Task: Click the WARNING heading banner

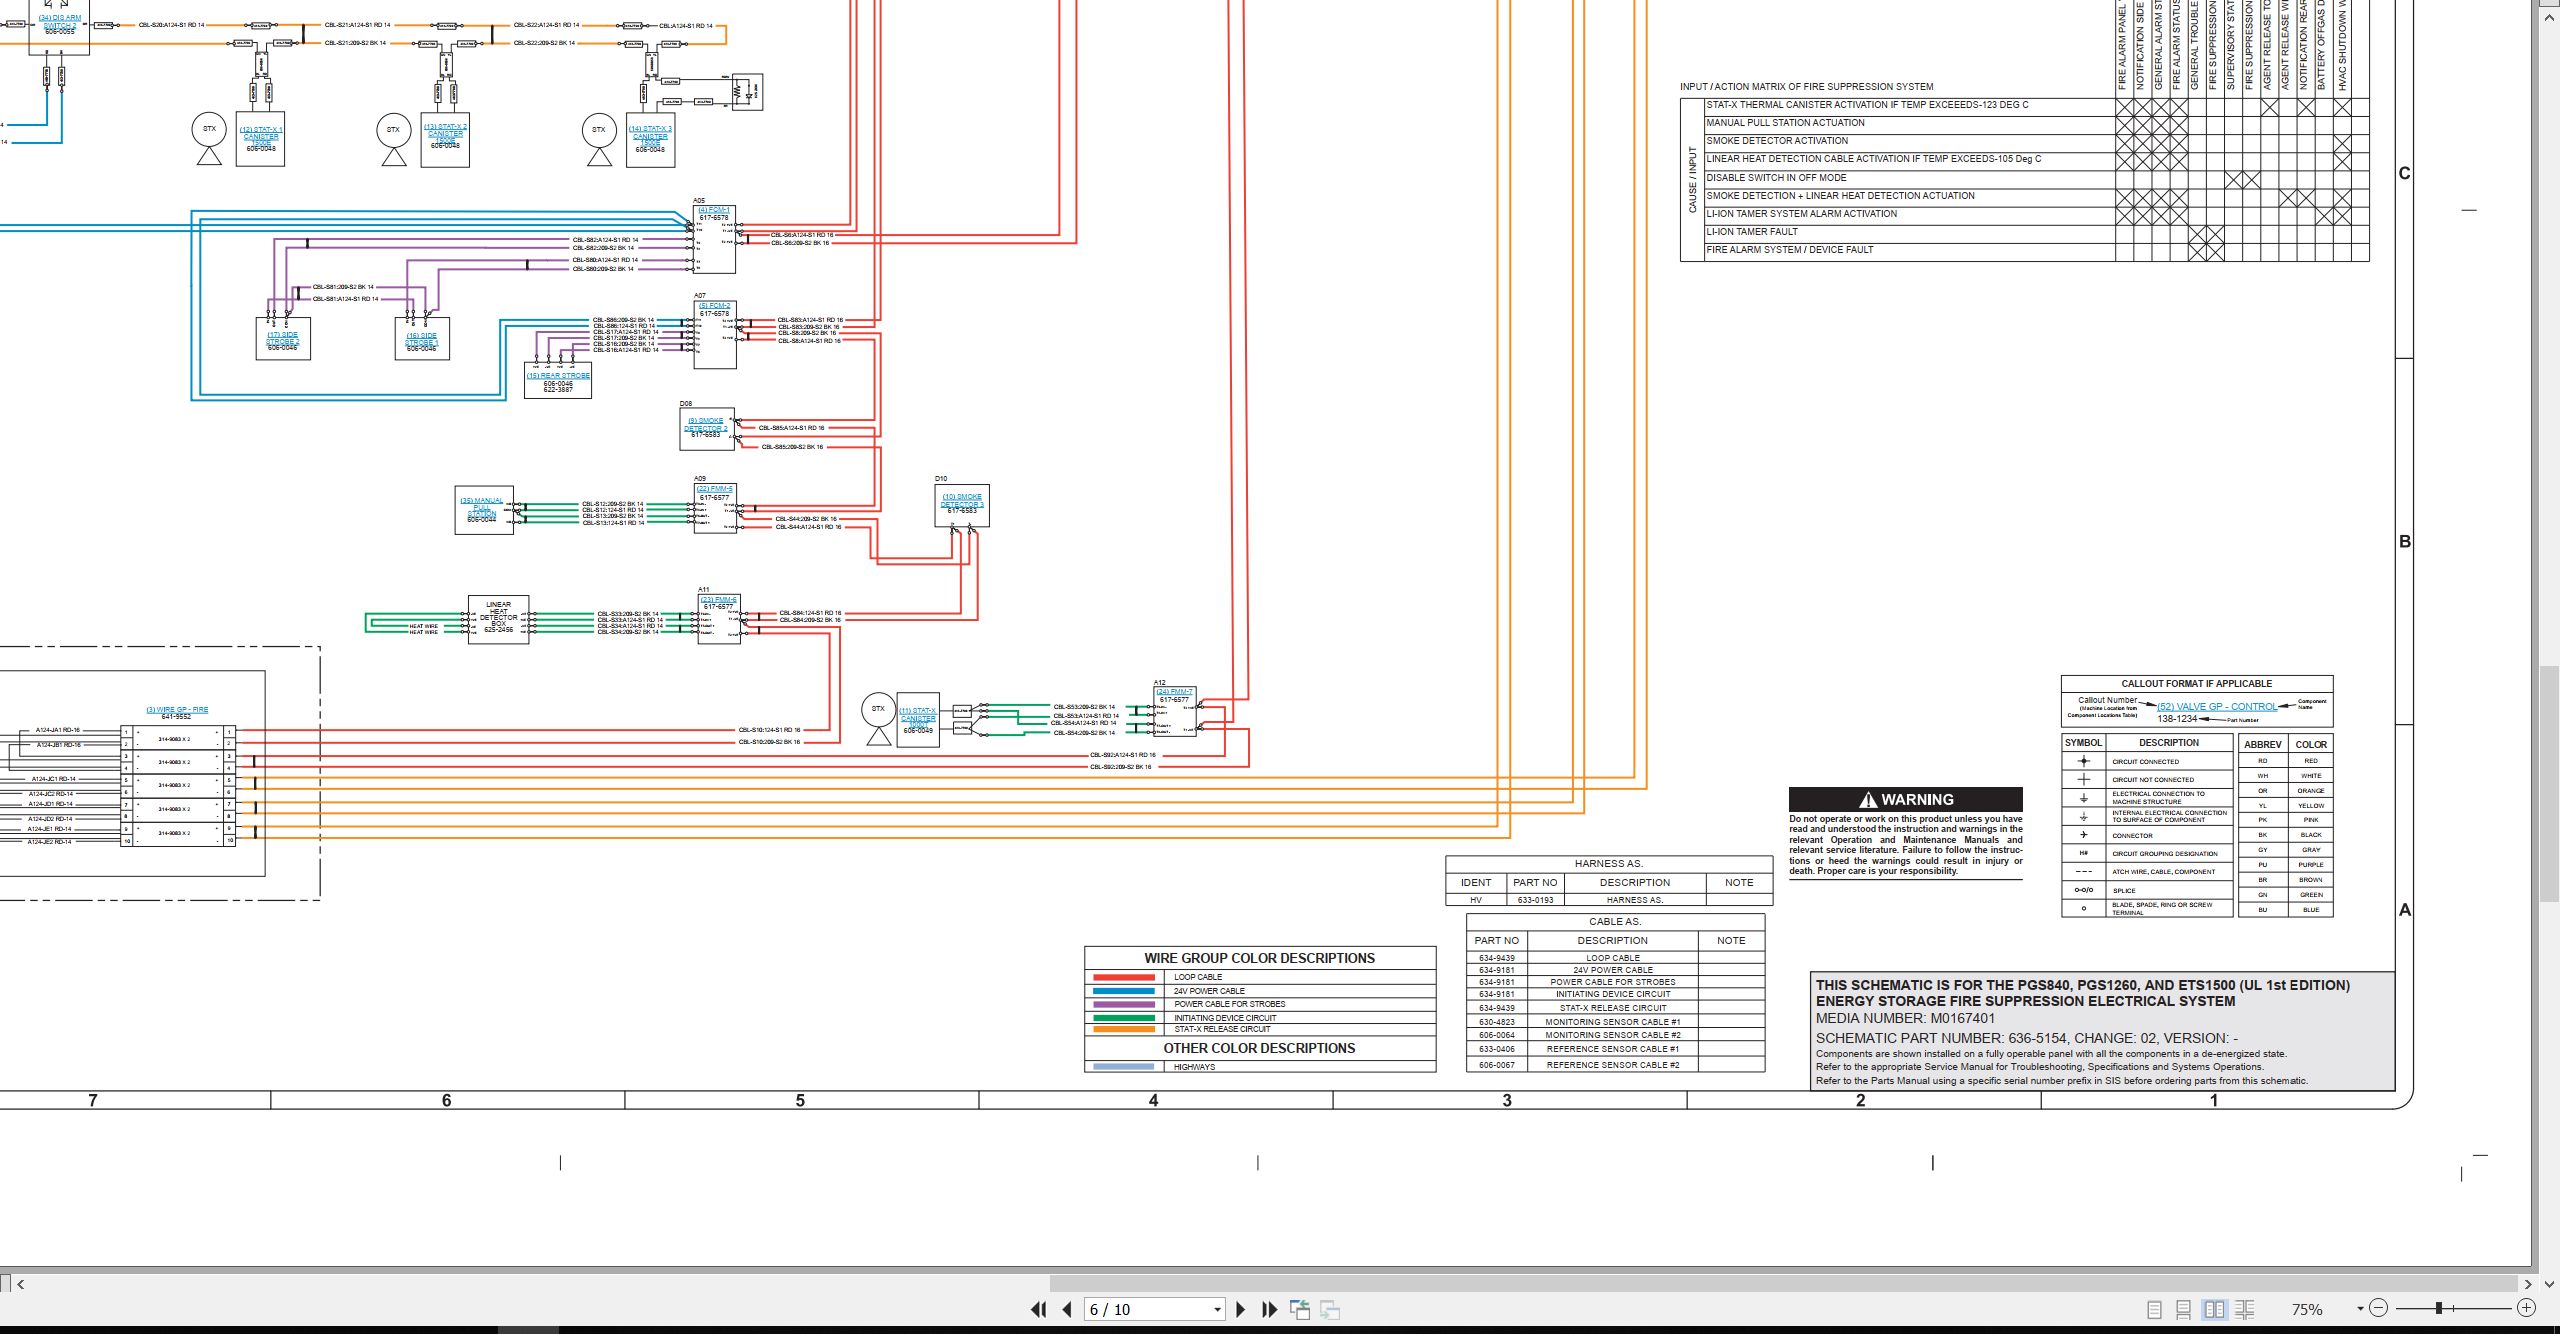Action: [1906, 799]
